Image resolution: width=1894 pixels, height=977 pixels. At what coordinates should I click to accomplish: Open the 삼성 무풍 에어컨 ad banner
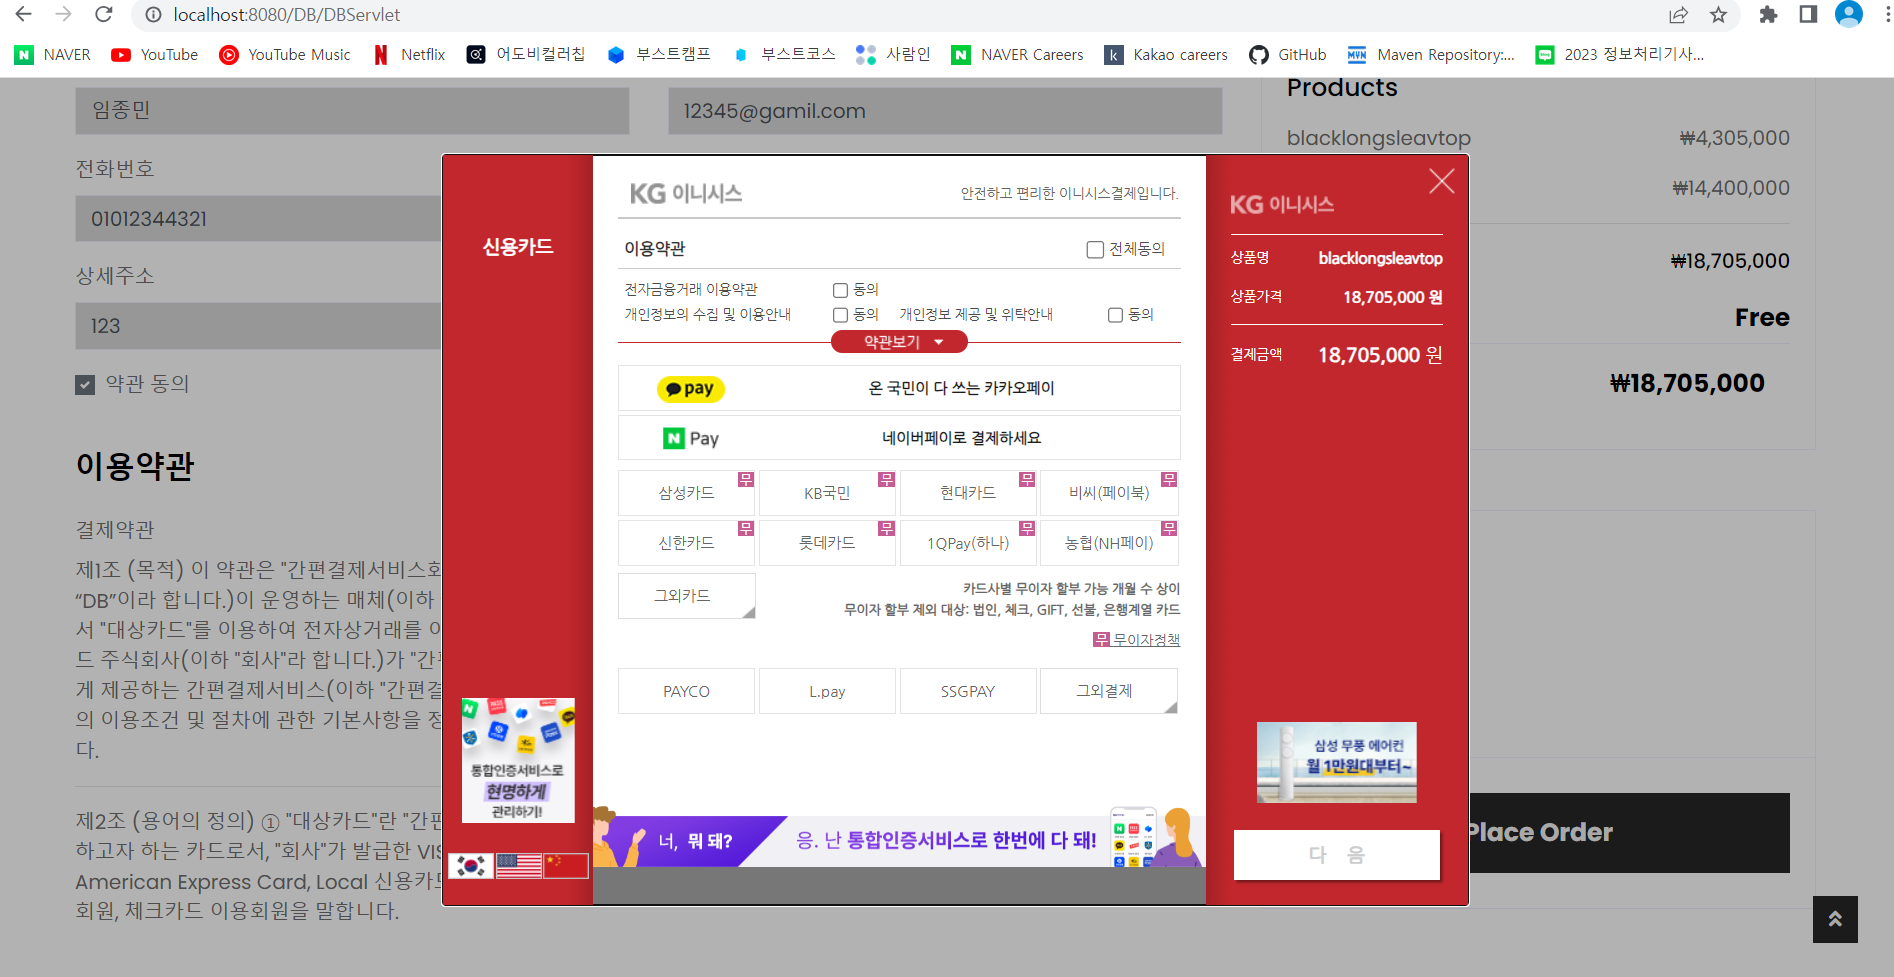[1337, 762]
